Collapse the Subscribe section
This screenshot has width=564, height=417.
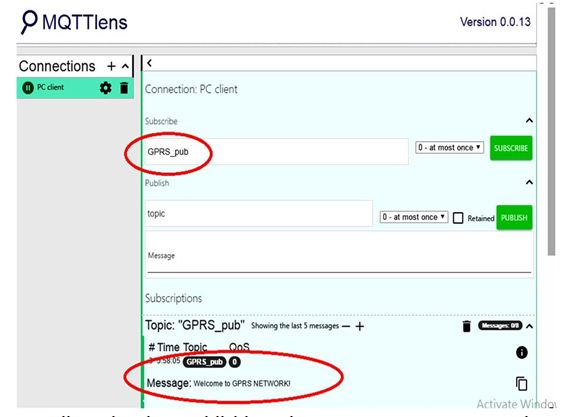[529, 121]
